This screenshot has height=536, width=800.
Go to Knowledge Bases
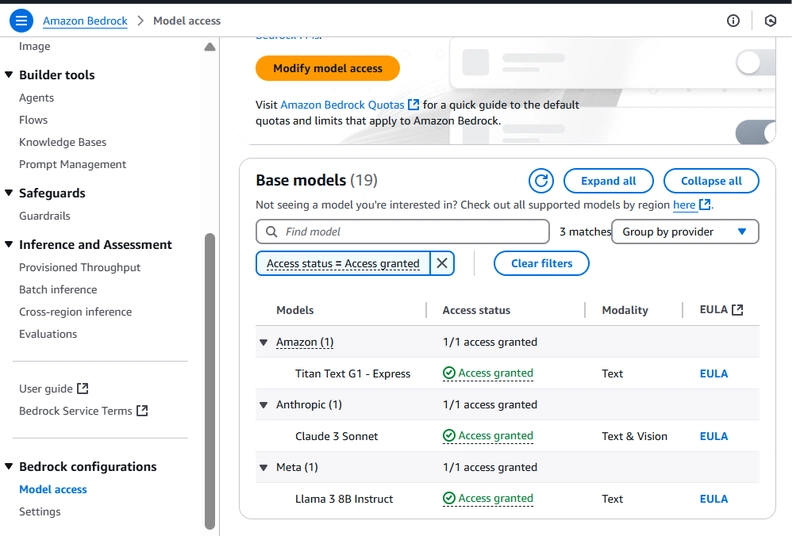pyautogui.click(x=63, y=142)
